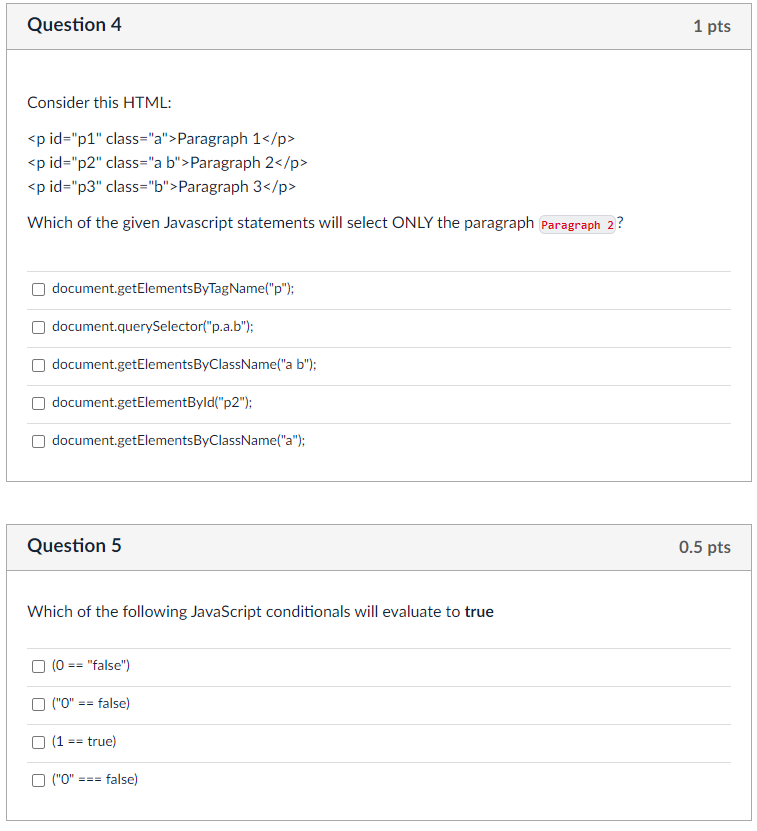This screenshot has height=831, width=757.
Task: Tick the getElementsByClassName("a") checkbox
Action: 38,442
